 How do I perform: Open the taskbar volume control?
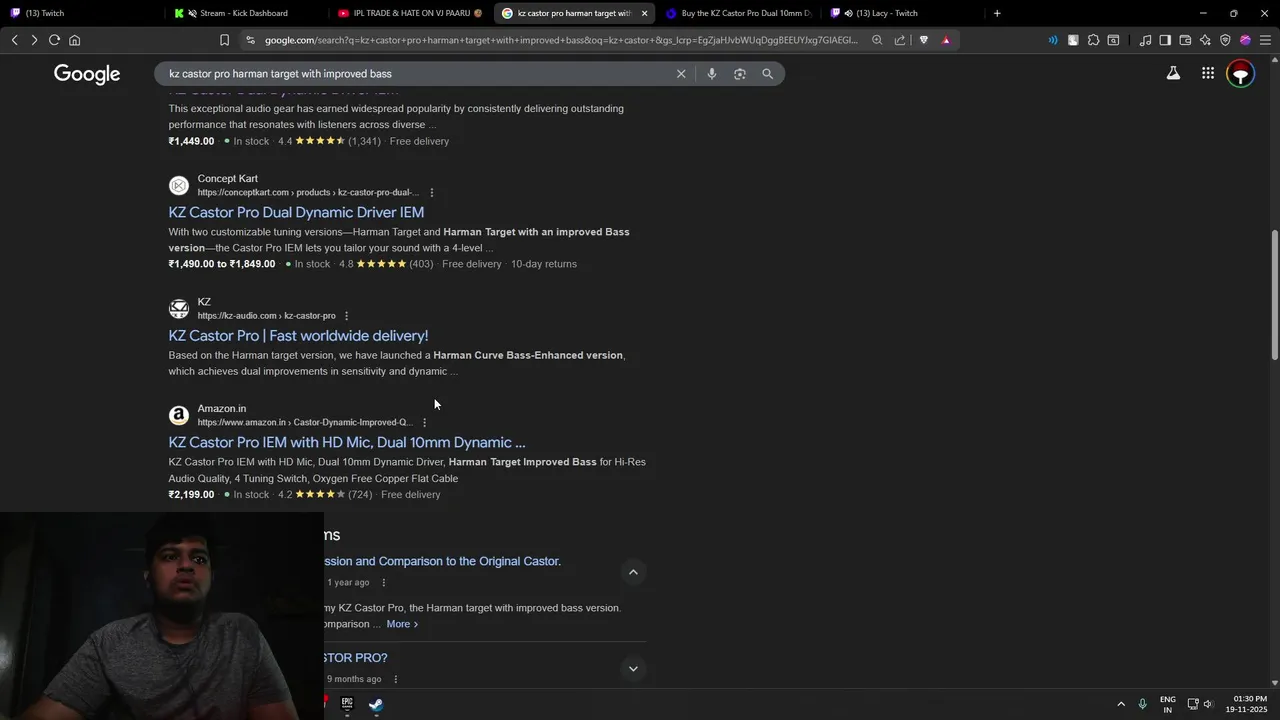tap(1208, 704)
